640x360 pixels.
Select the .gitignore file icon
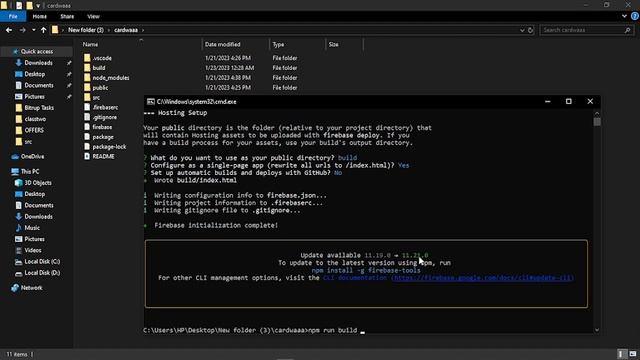click(x=87, y=117)
